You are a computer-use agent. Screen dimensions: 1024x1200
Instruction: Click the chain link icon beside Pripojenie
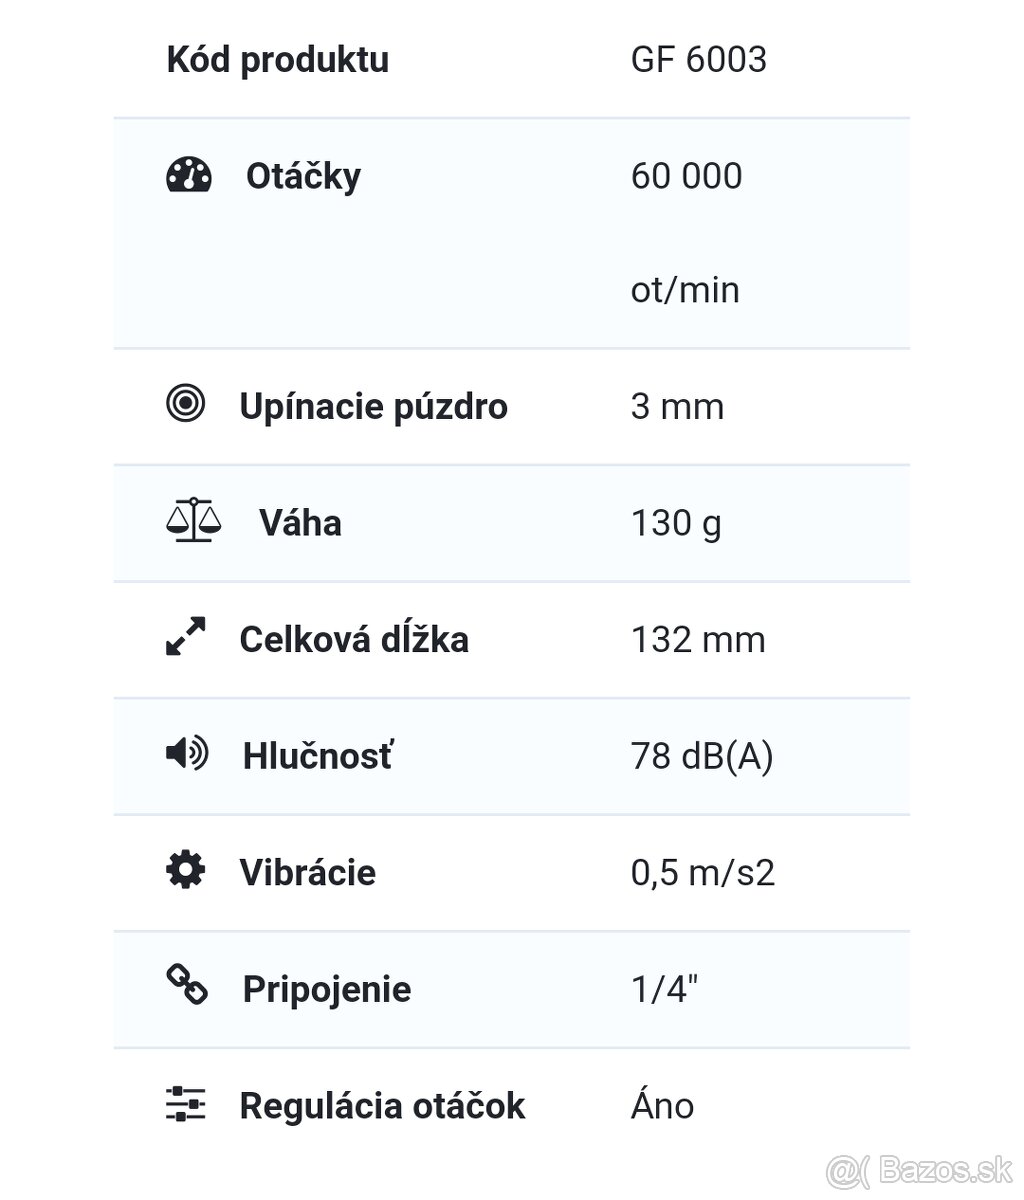(x=187, y=985)
